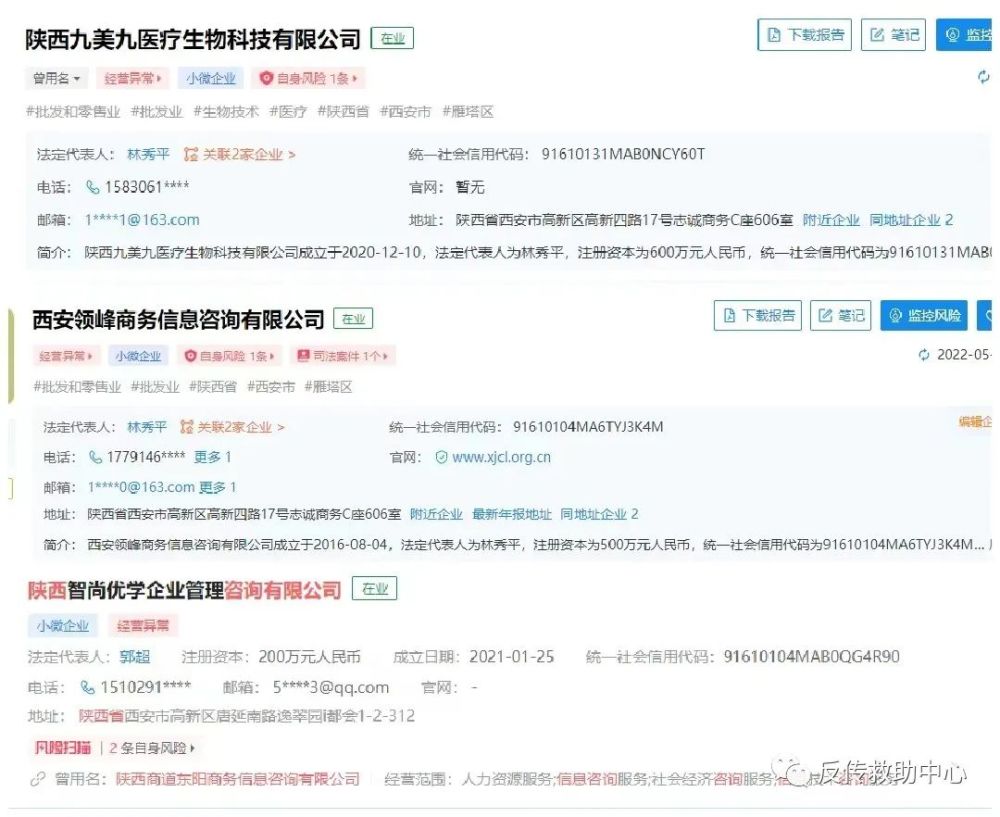Select the #雁塔区 tag under 西安领峰
Viewport: 1000px width, 817px height.
[328, 387]
